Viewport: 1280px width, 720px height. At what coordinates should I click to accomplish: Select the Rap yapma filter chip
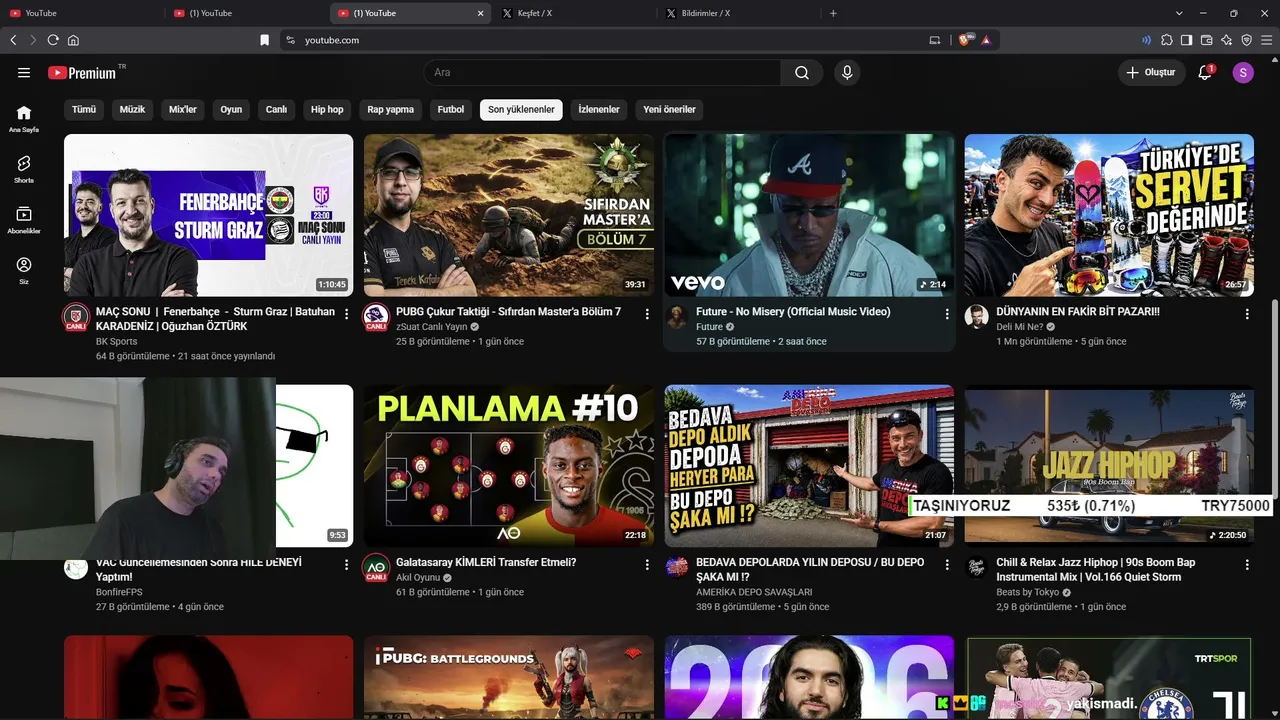coord(390,110)
